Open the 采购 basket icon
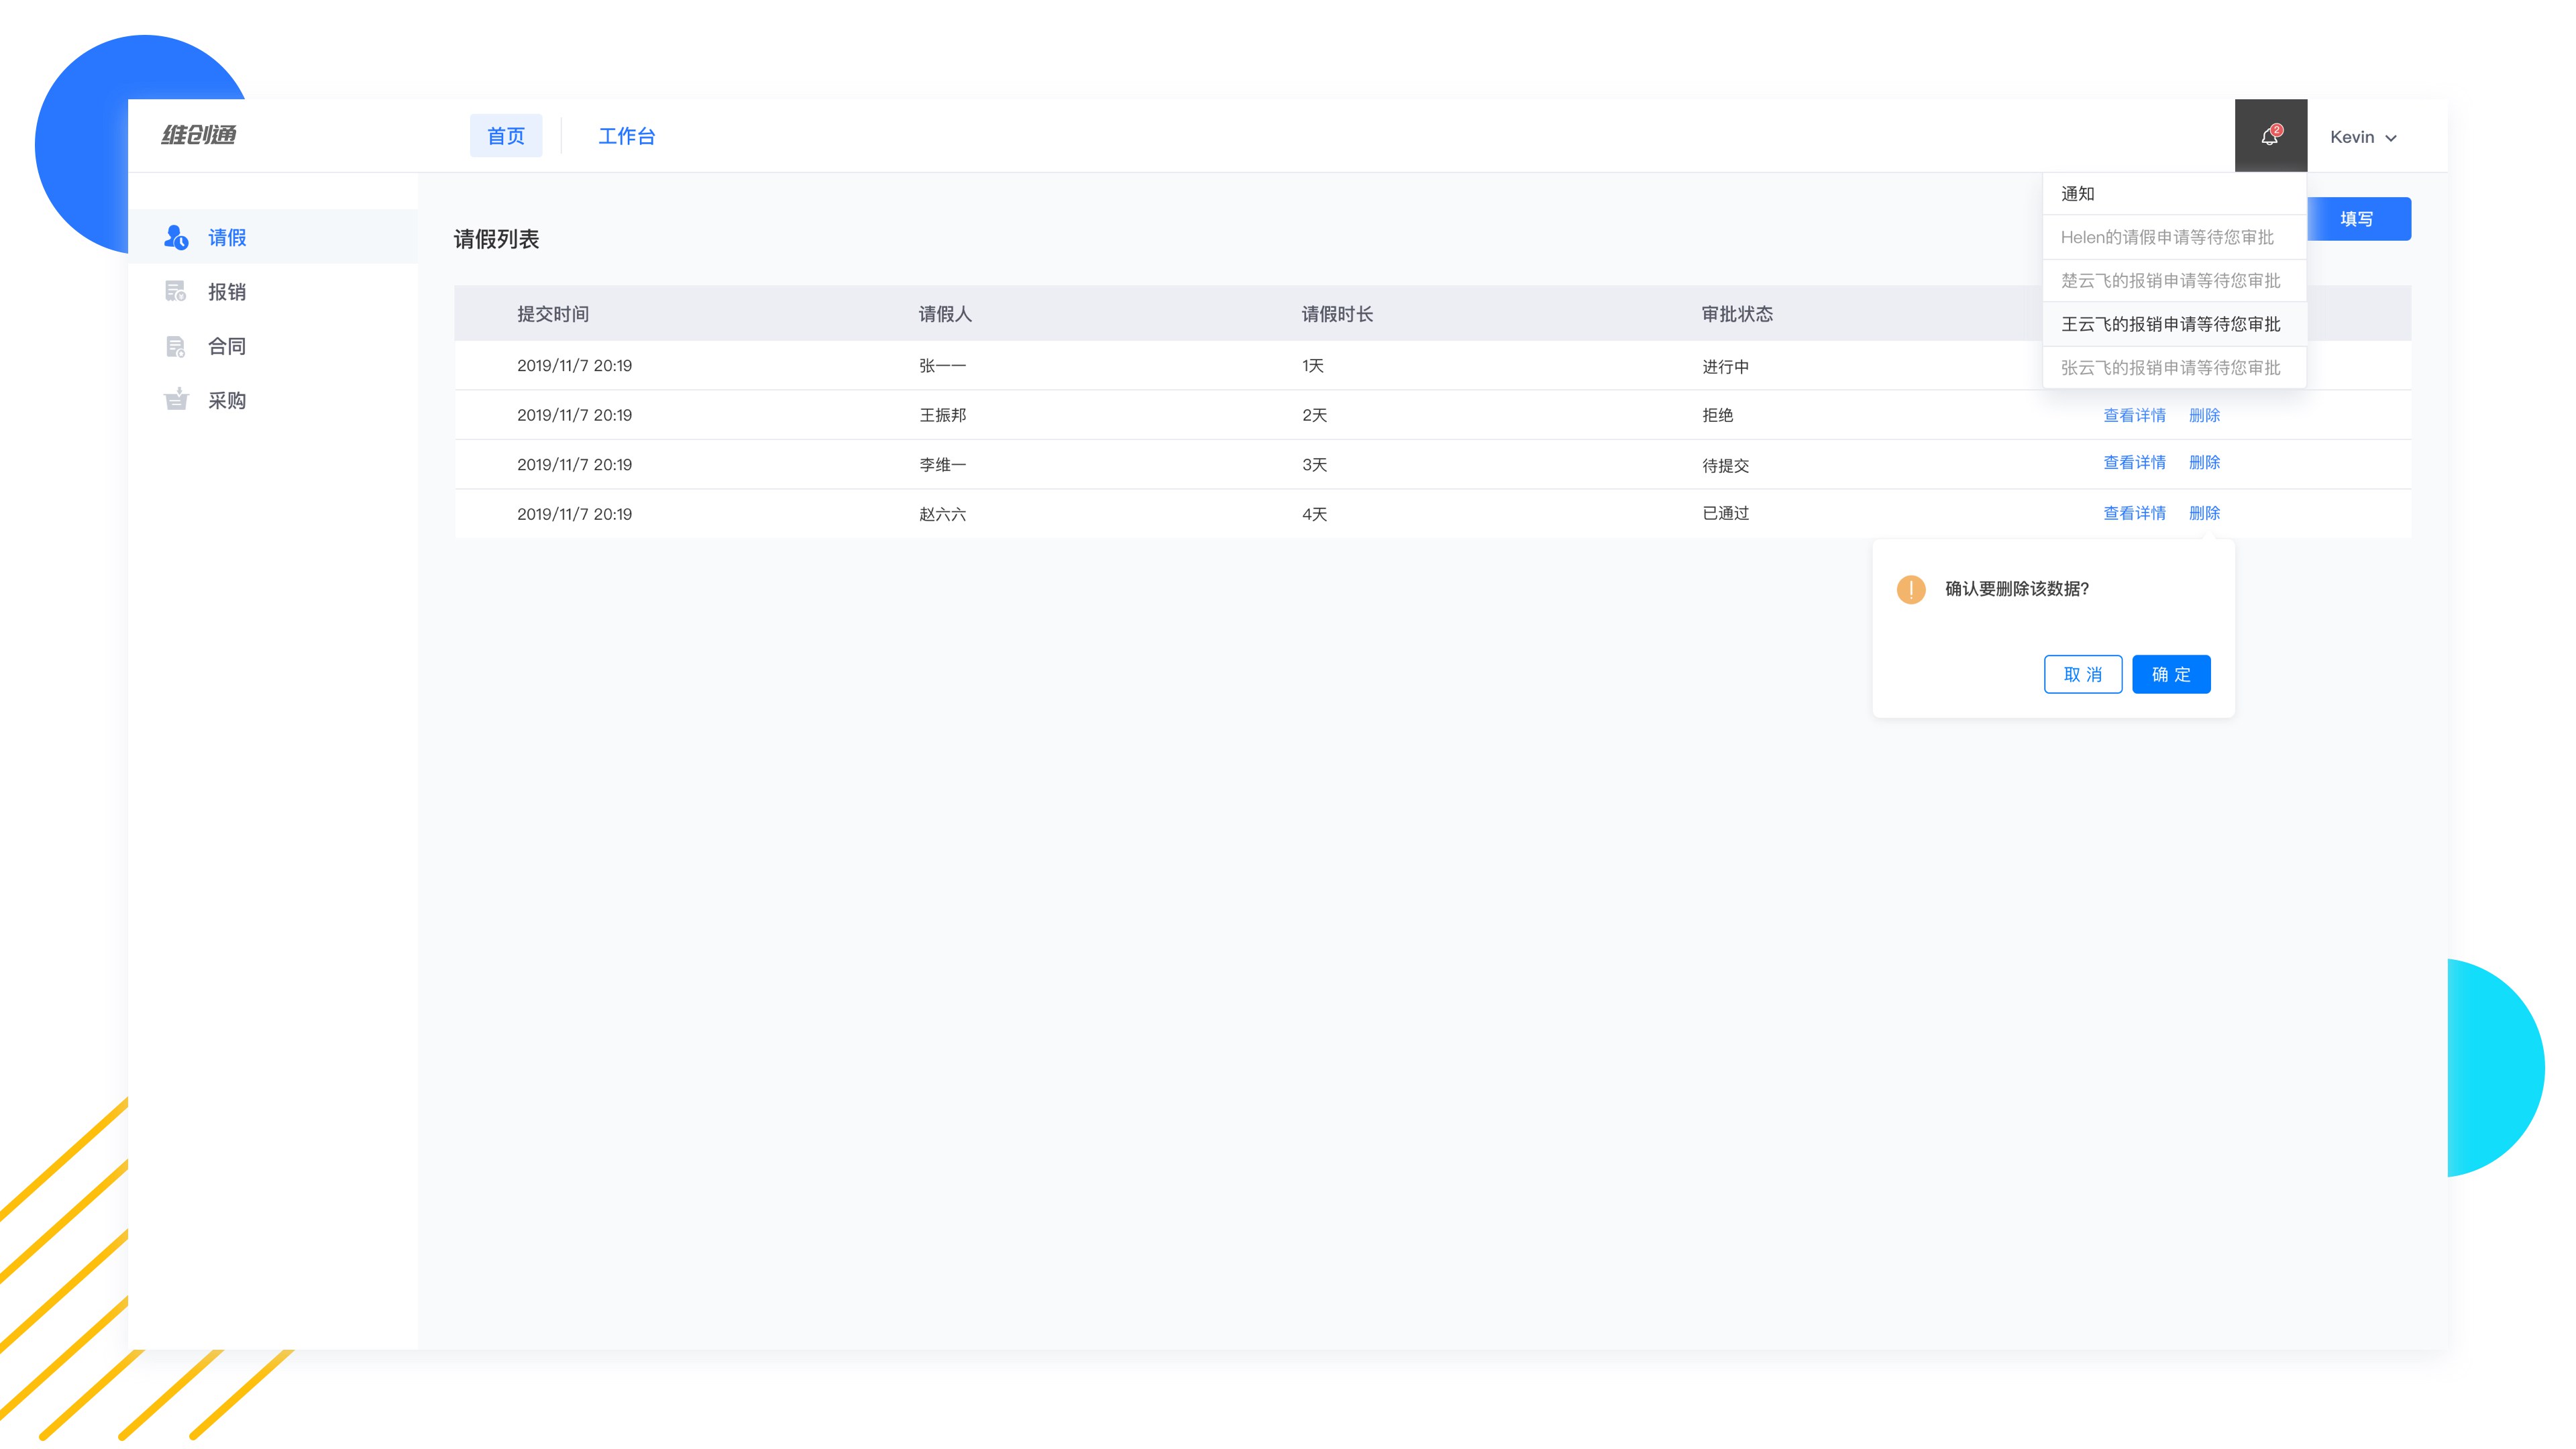Screen dimensions: 2576x1449 [x=176, y=399]
